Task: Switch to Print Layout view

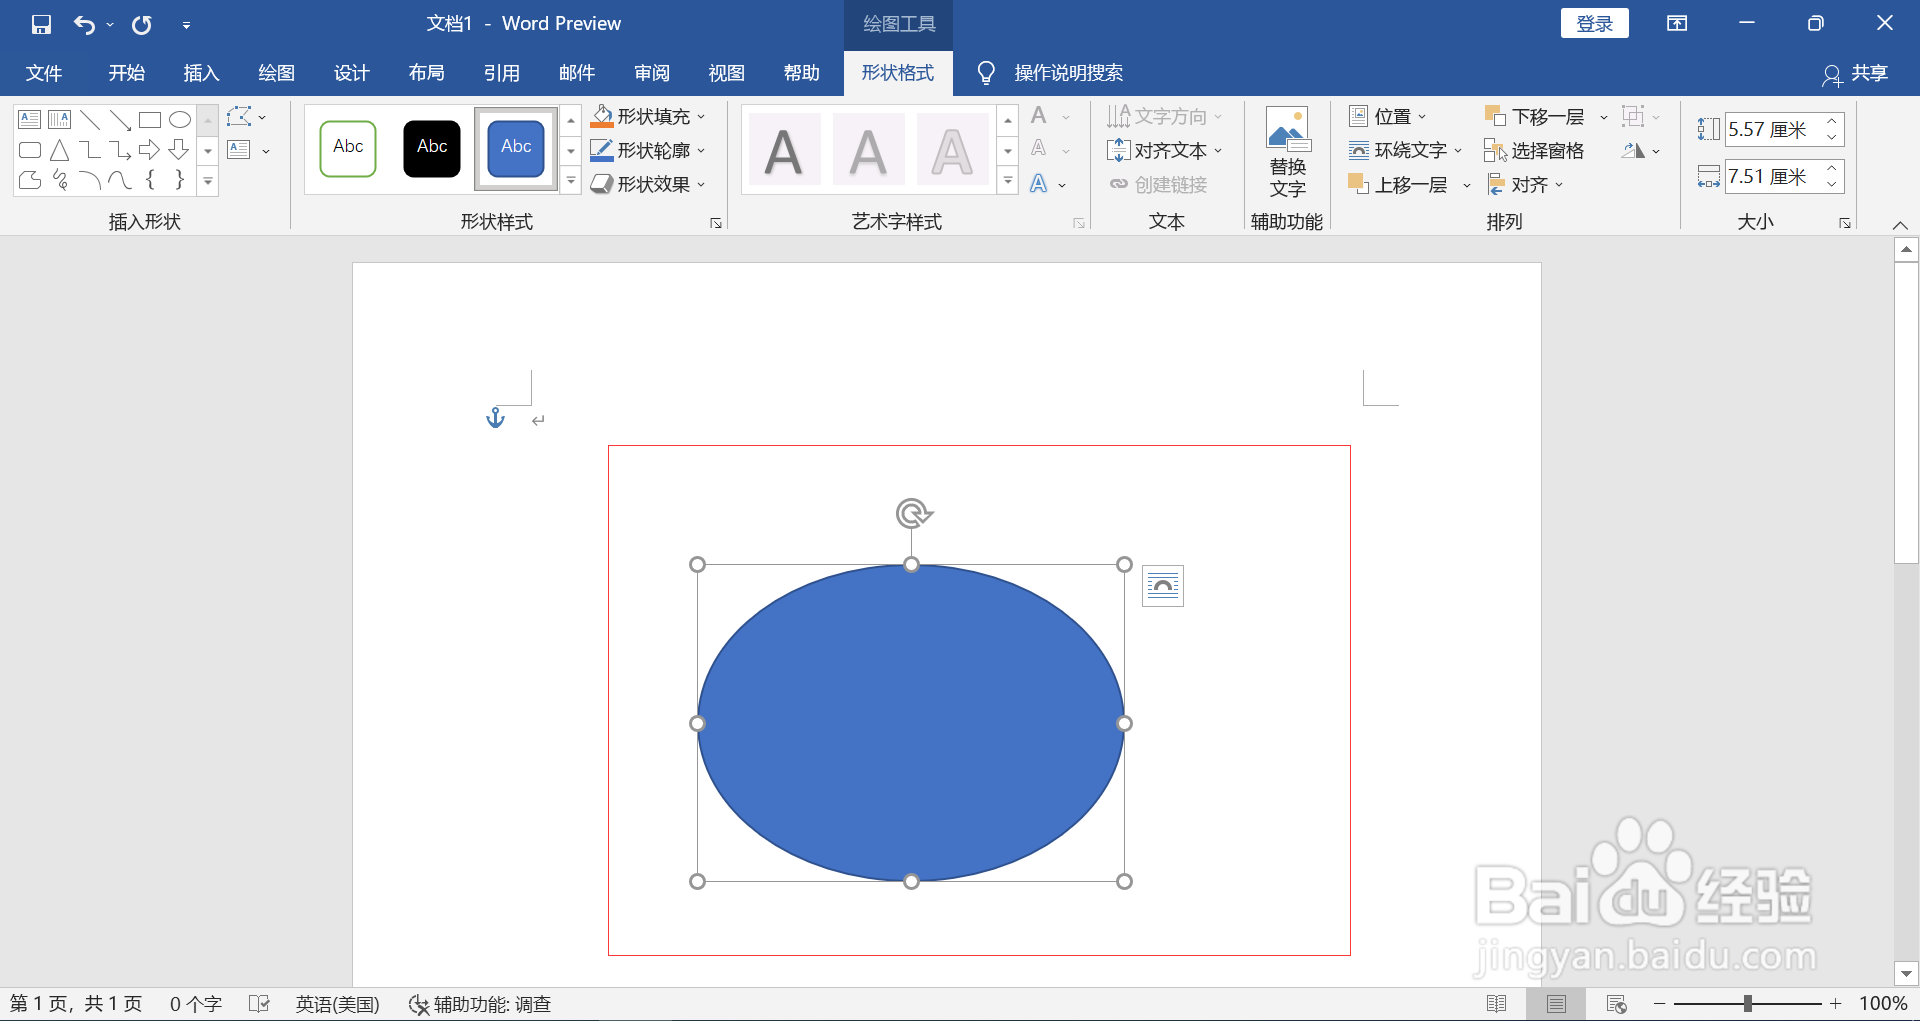Action: tap(1556, 1004)
